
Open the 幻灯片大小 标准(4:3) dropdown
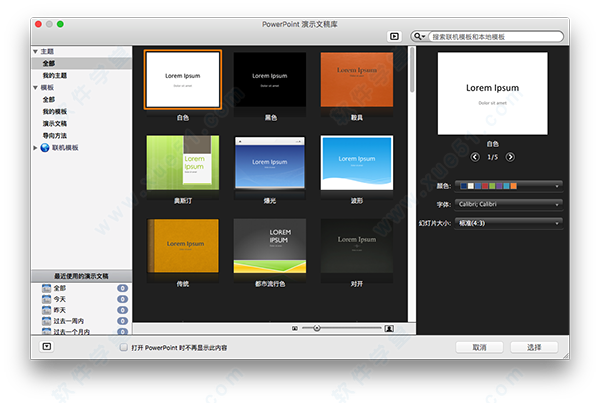tap(509, 223)
